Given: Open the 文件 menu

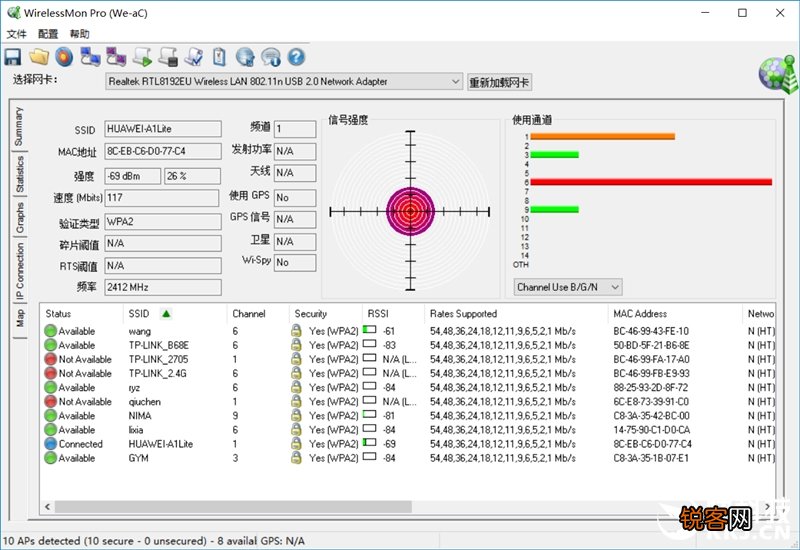Looking at the screenshot, I should click(16, 34).
